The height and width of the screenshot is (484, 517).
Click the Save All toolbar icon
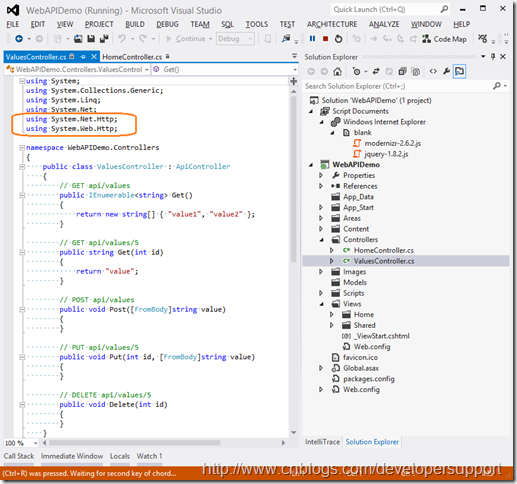tap(104, 39)
